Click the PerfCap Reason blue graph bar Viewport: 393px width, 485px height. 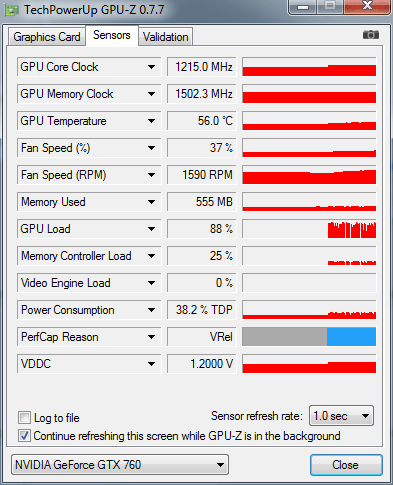point(351,337)
